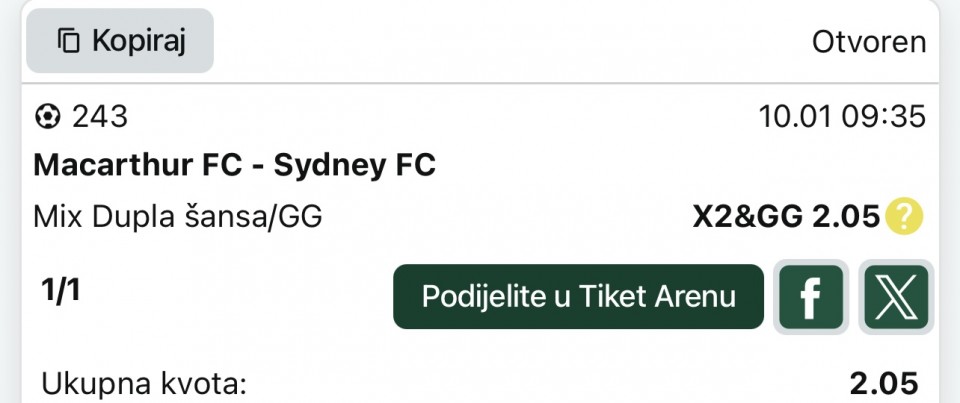Share the ticket on Facebook
960x403 pixels.
[811, 297]
